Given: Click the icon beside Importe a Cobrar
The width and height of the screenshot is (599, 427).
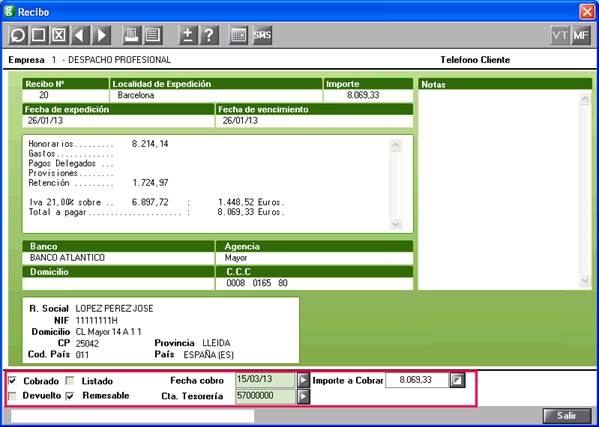Looking at the screenshot, I should 458,380.
